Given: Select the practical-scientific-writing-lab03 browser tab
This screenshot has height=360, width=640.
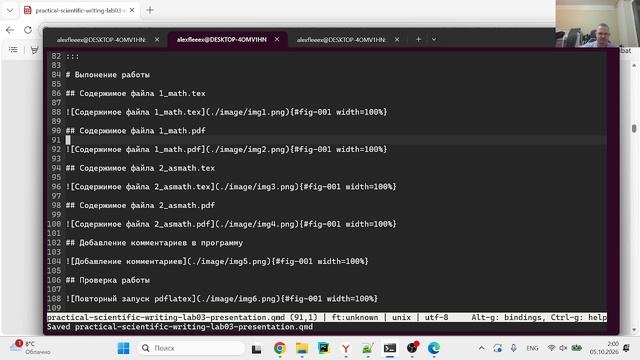Looking at the screenshot, I should (79, 10).
